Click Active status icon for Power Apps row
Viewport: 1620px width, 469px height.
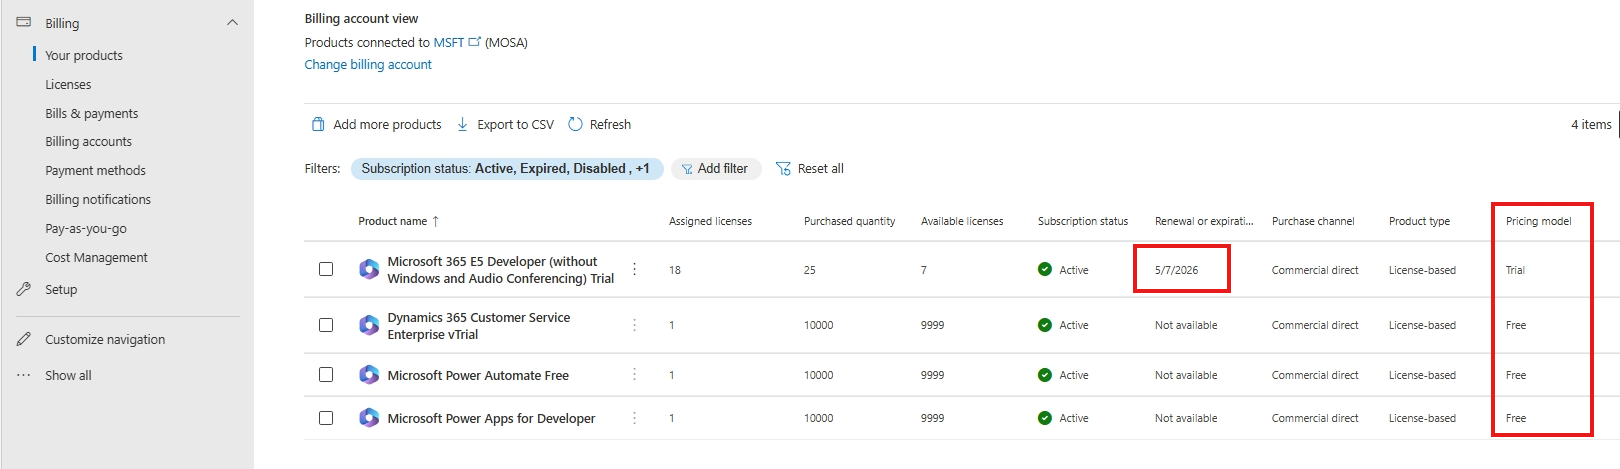pos(1045,418)
